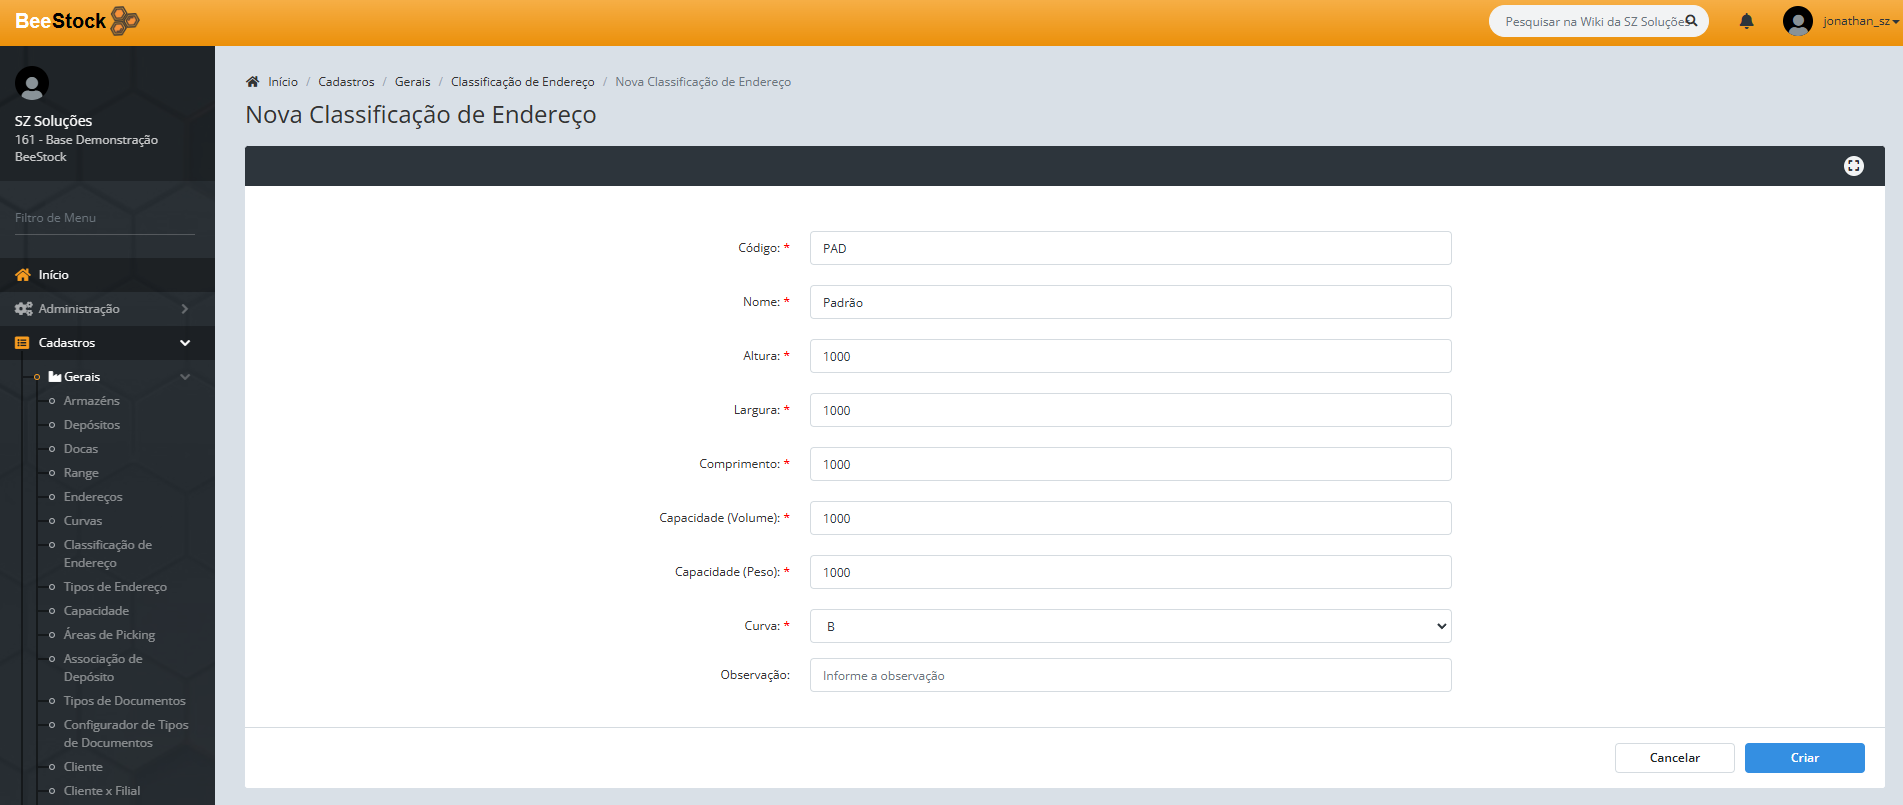1903x805 pixels.
Task: Click the BeeStock logo
Action: [x=77, y=21]
